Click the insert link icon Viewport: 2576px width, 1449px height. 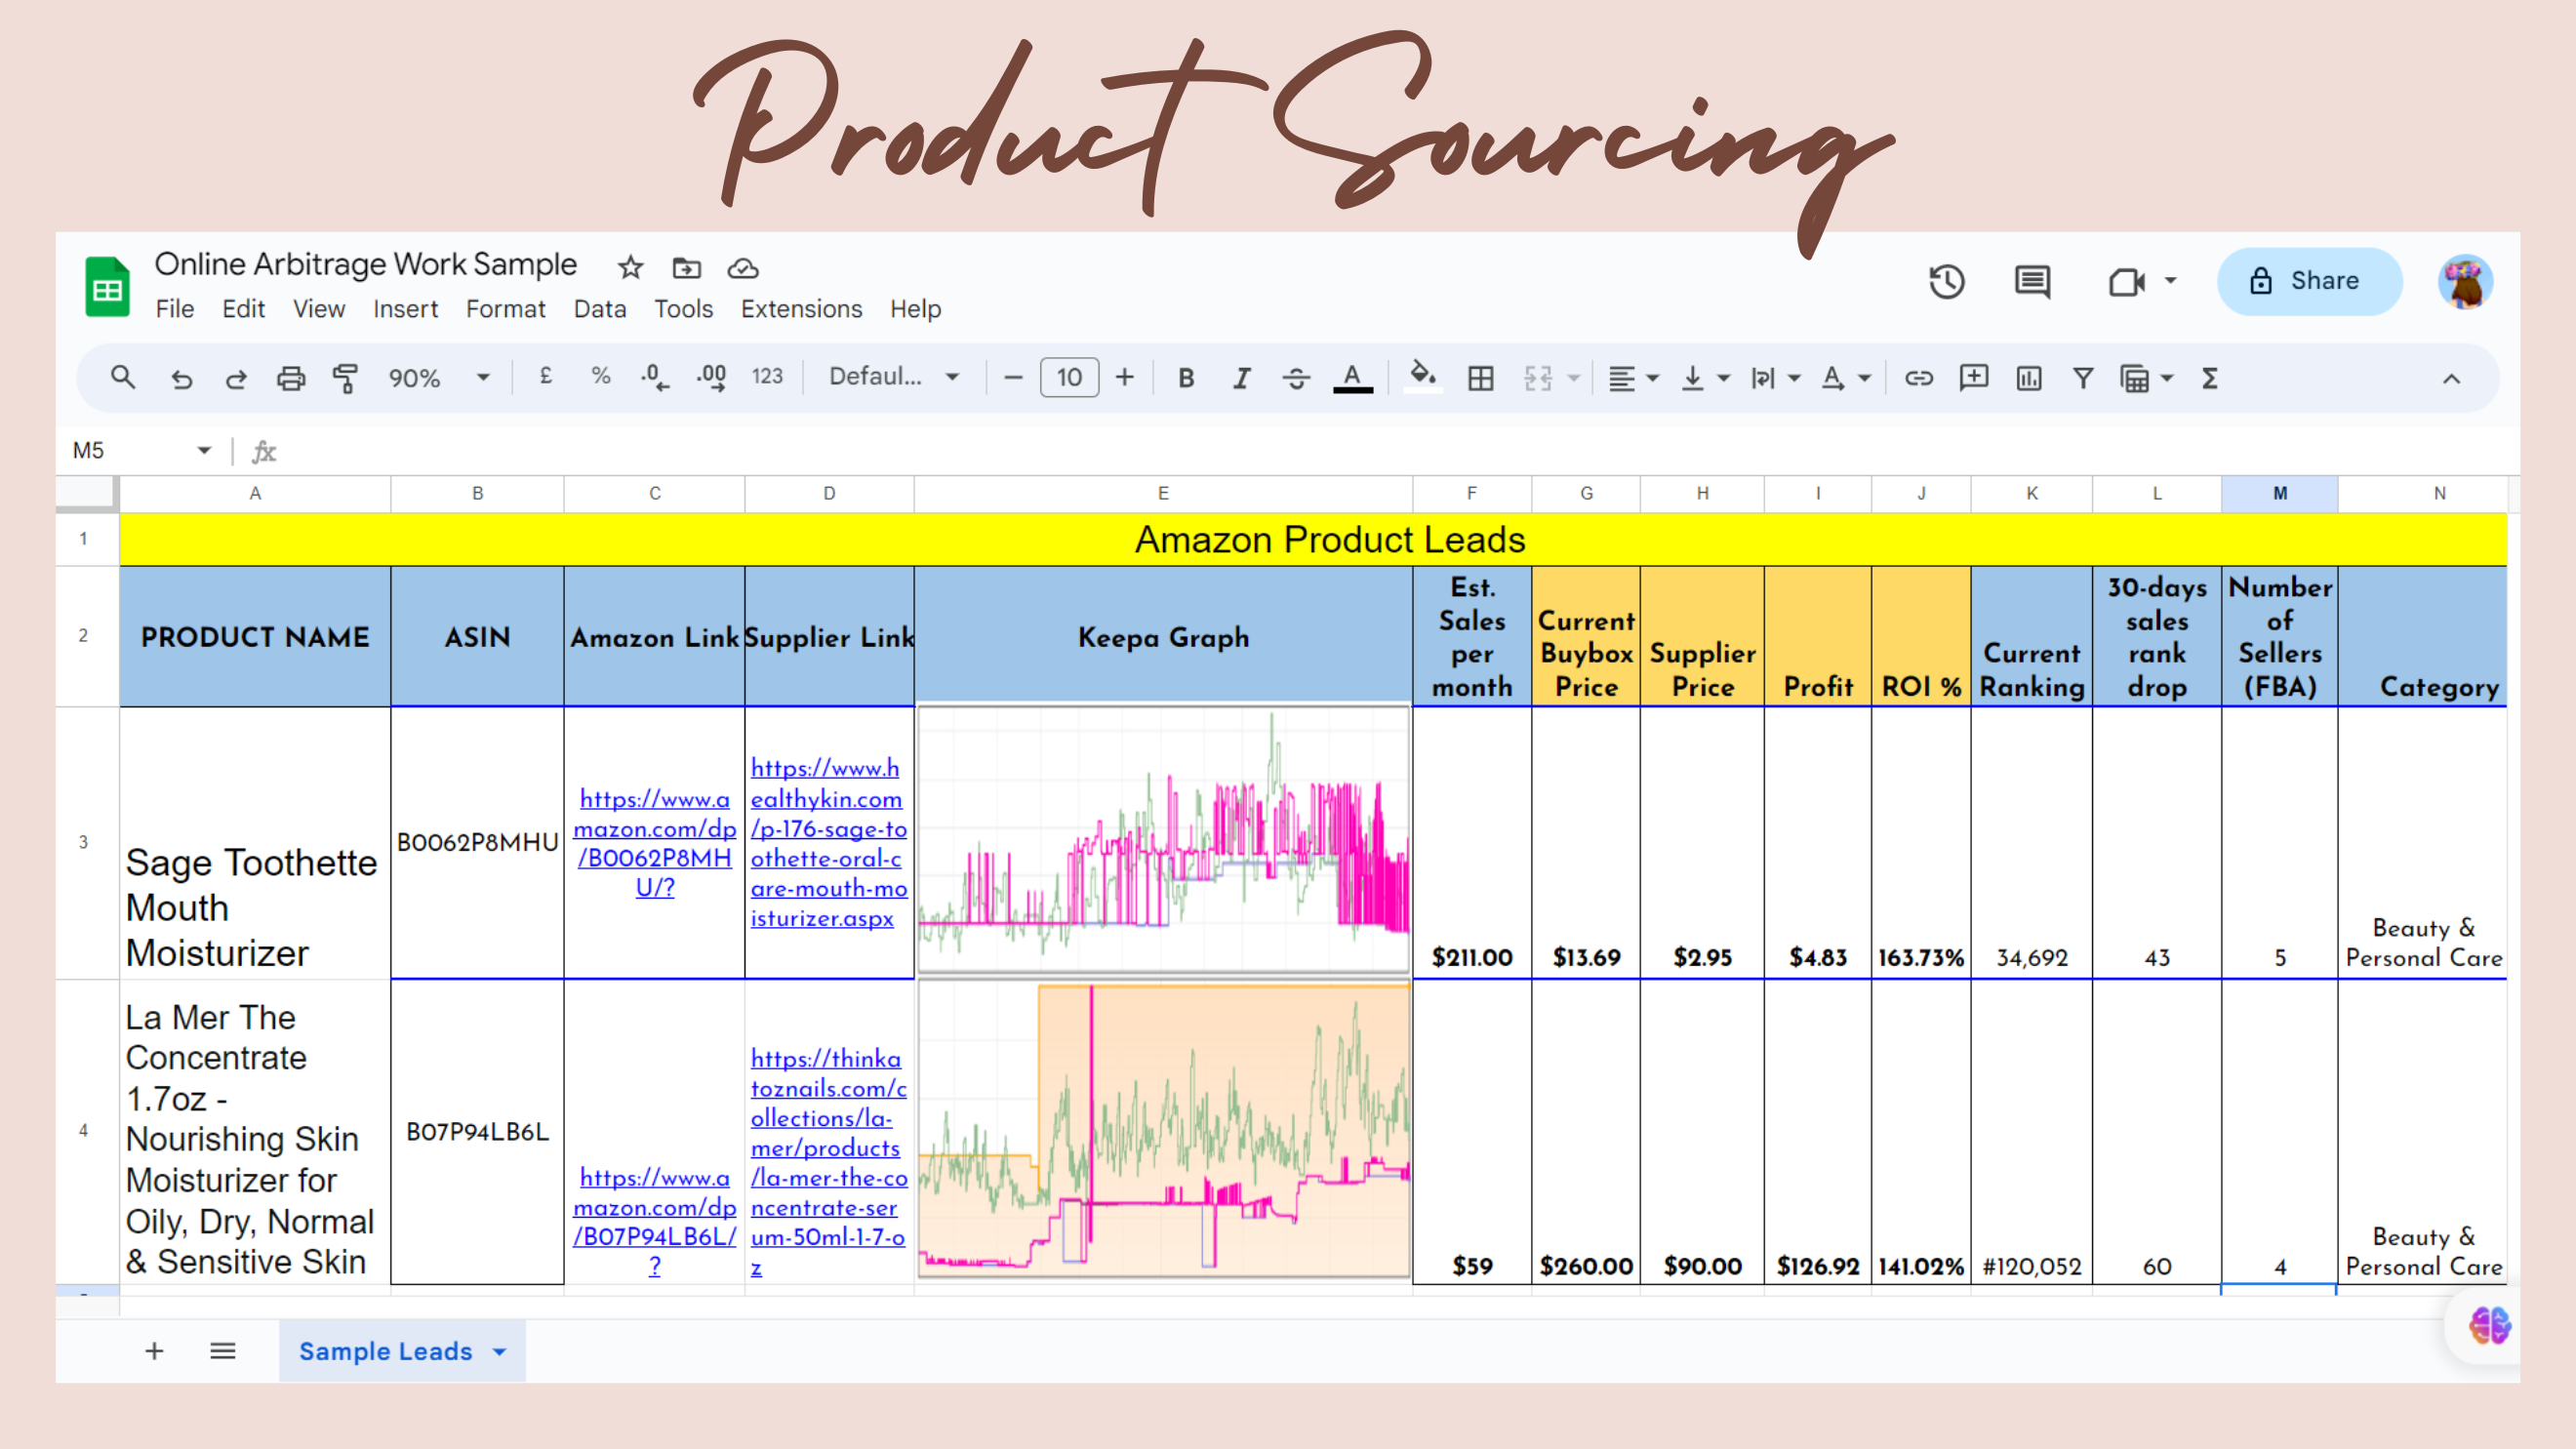click(1918, 378)
